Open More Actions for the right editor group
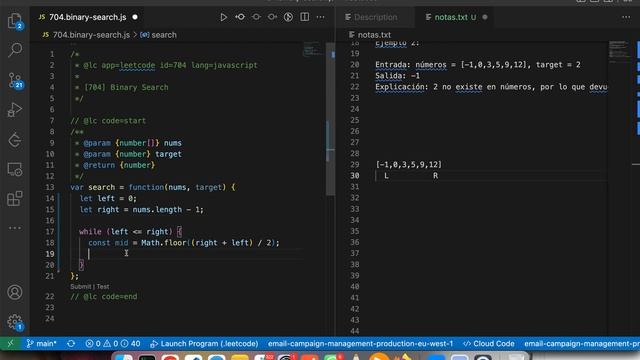This screenshot has width=640, height=360. pyautogui.click(x=626, y=17)
